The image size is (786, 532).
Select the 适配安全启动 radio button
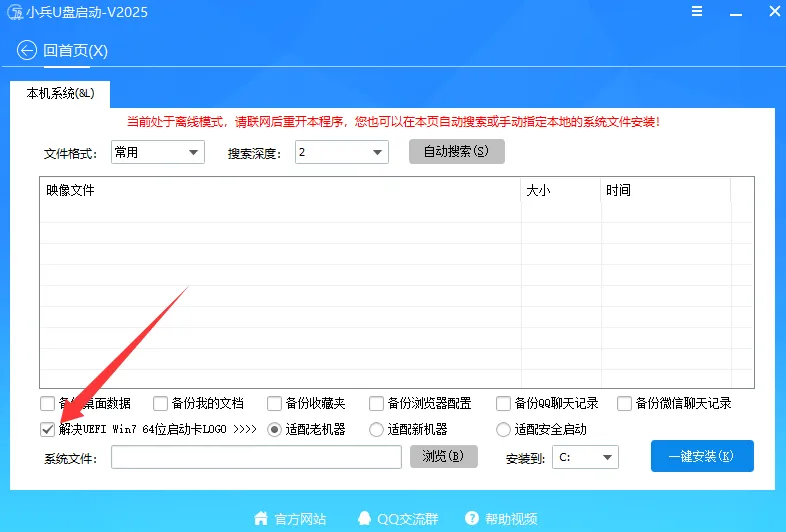point(503,430)
